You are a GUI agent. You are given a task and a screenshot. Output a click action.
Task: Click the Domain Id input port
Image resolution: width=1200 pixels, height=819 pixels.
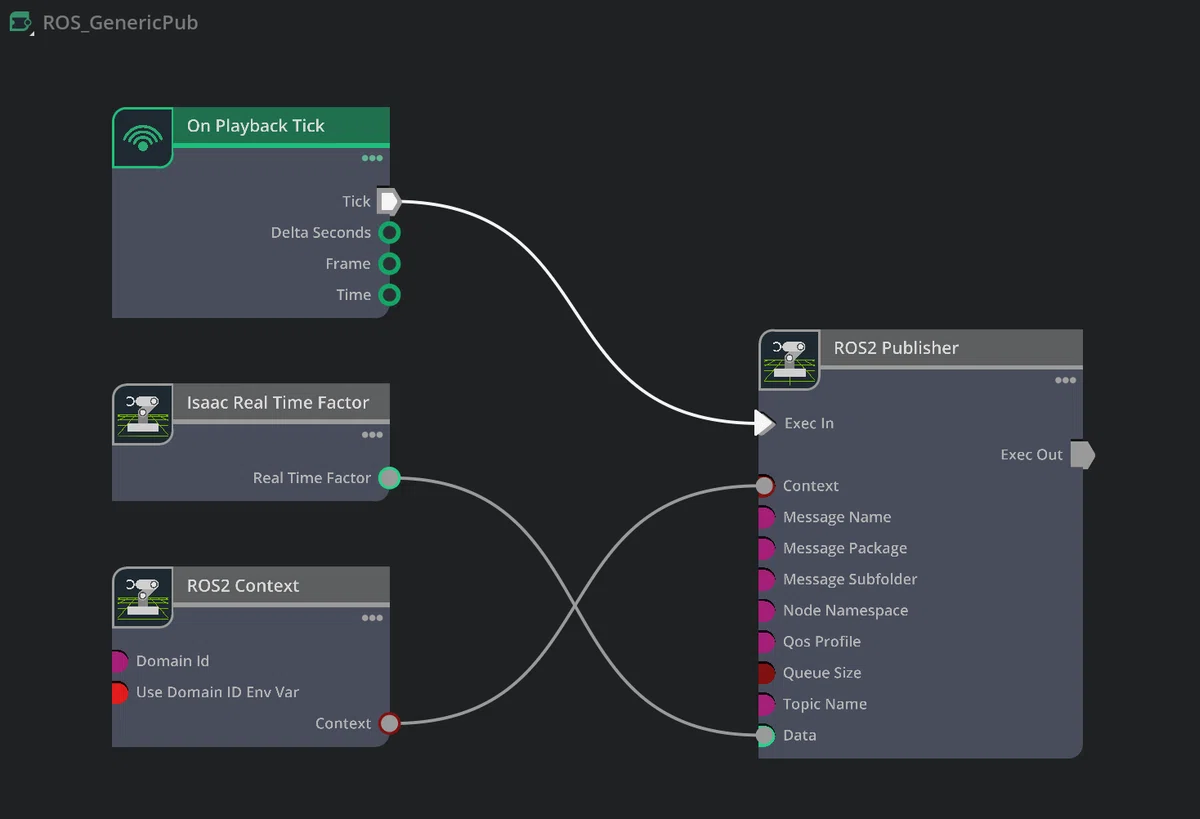coord(119,661)
